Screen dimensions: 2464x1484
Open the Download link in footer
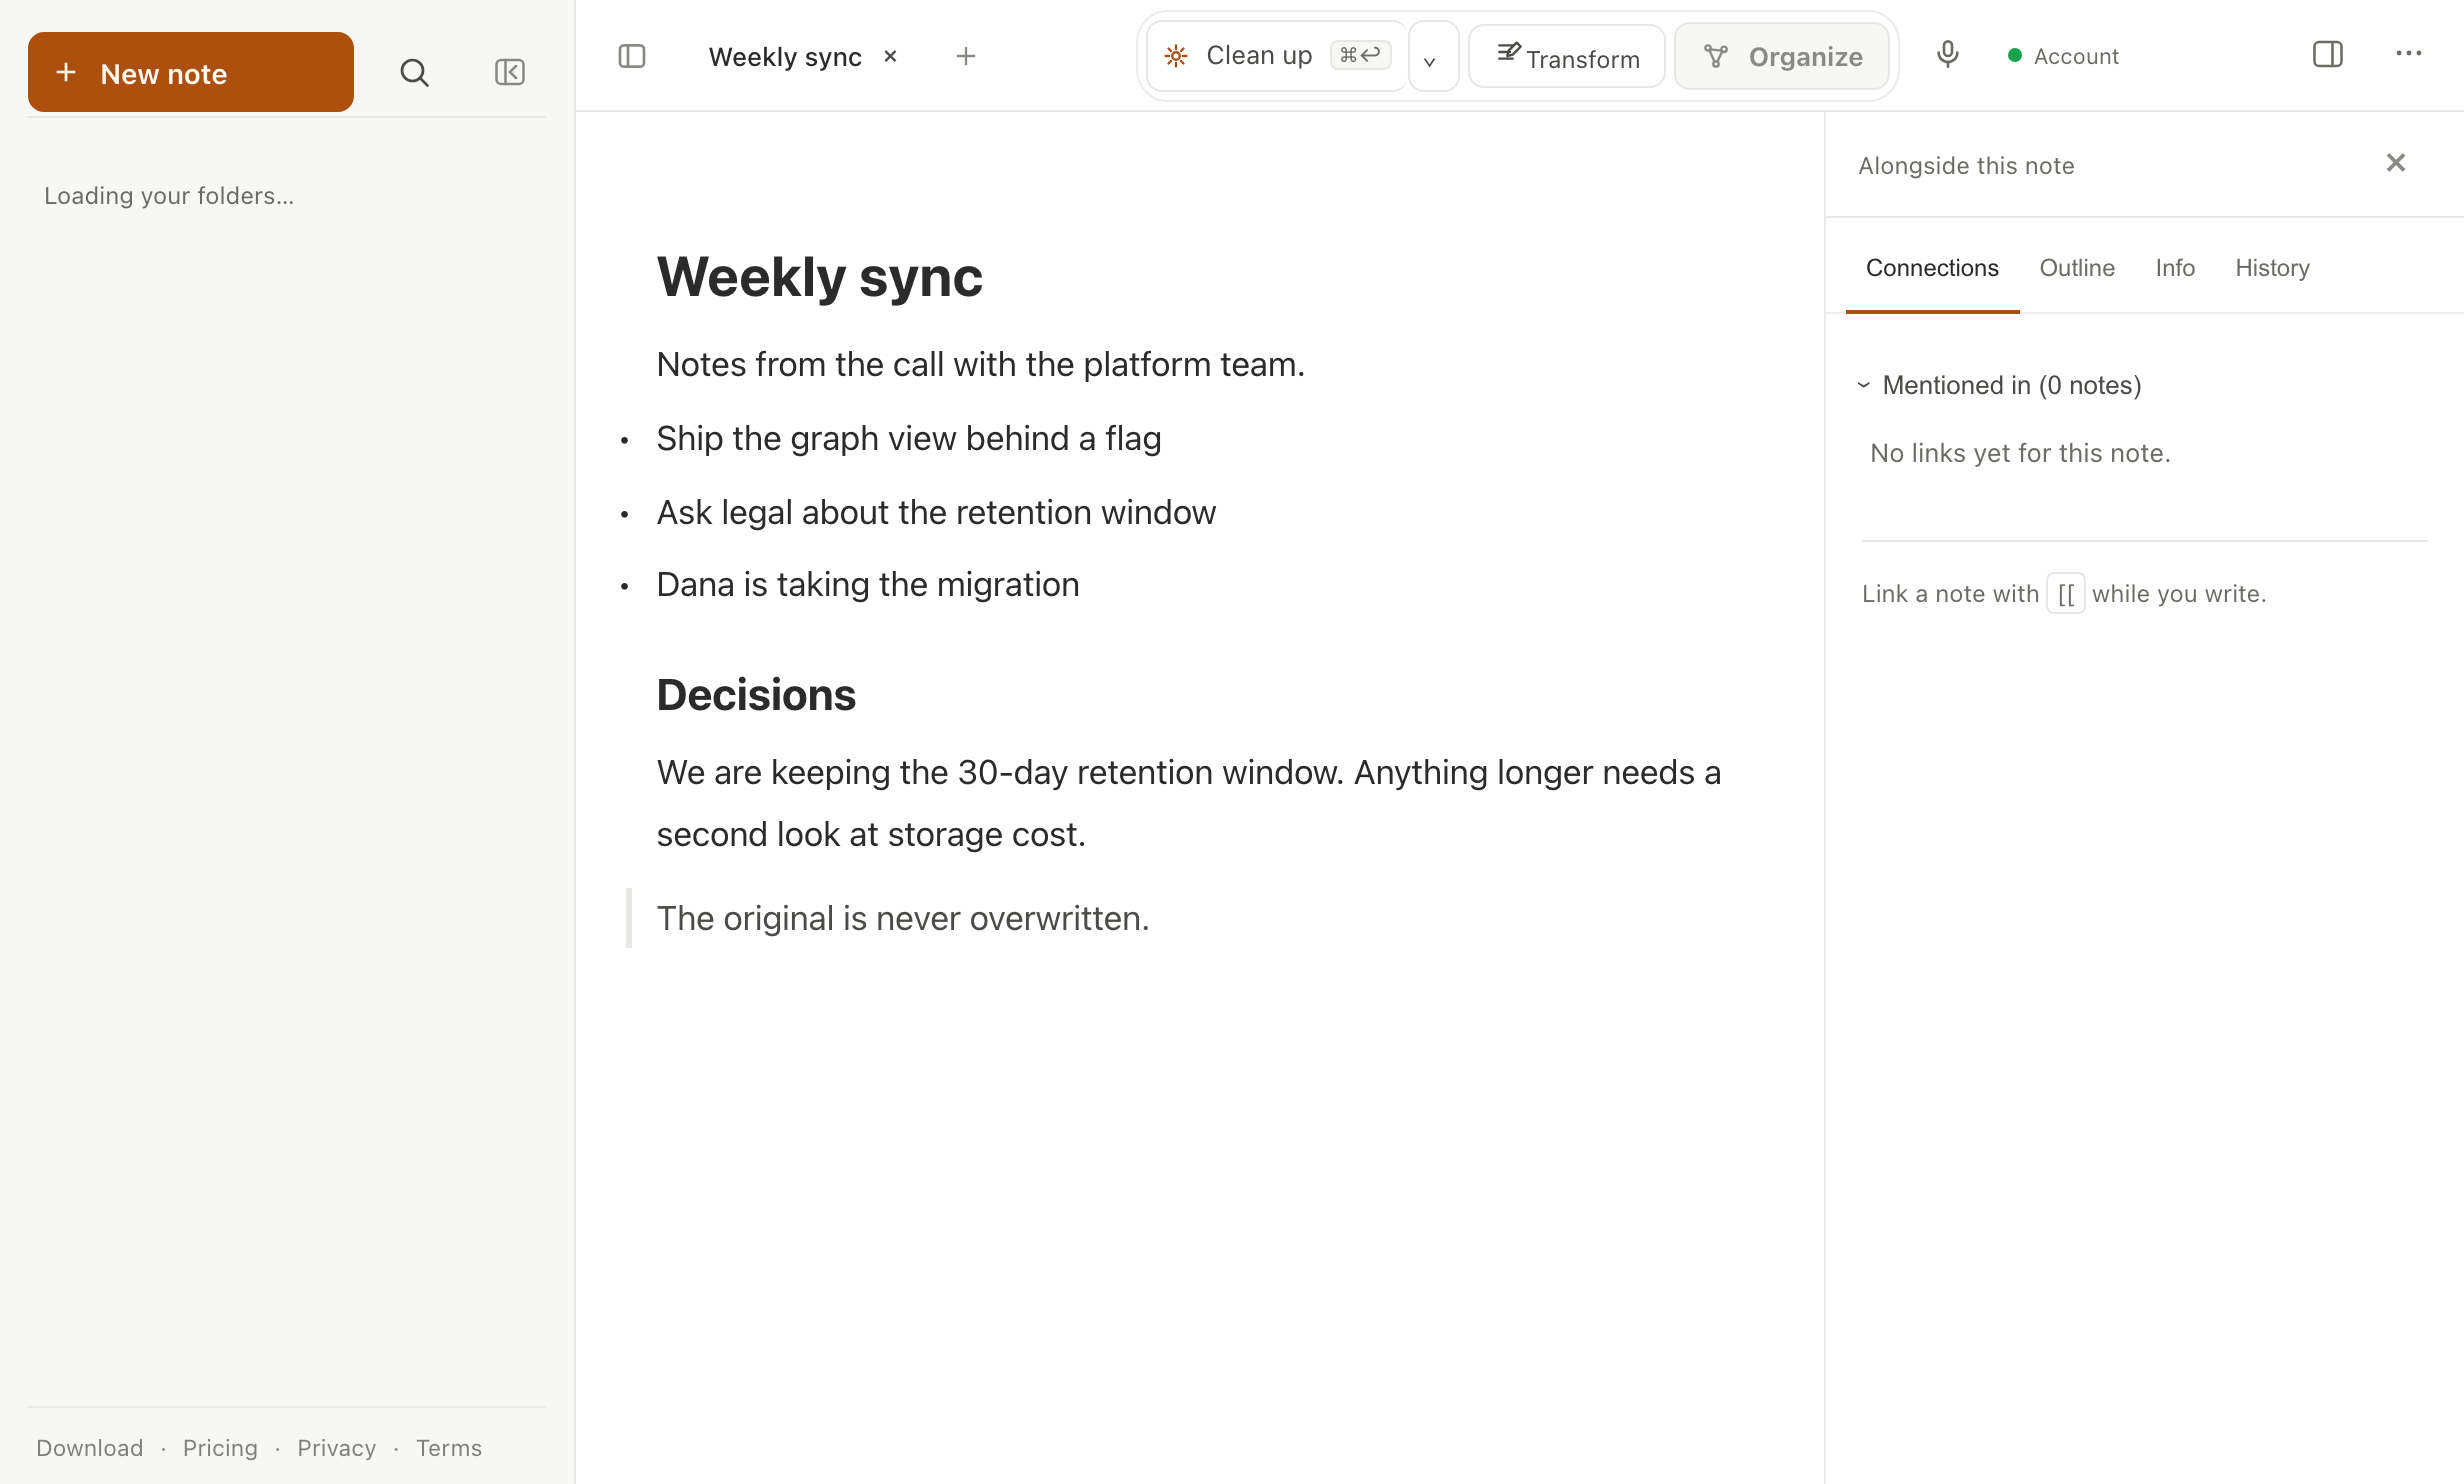pyautogui.click(x=90, y=1448)
